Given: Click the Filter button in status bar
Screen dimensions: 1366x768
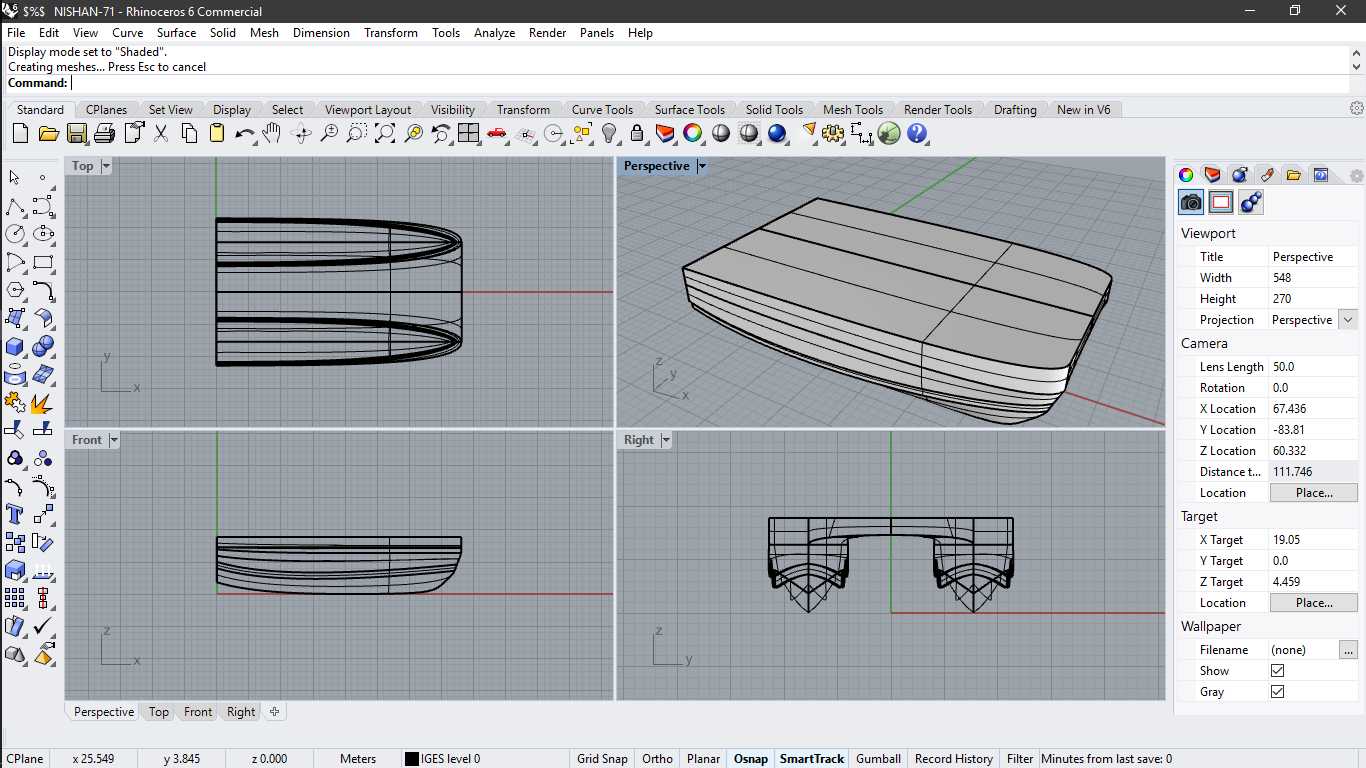Looking at the screenshot, I should tap(1020, 759).
